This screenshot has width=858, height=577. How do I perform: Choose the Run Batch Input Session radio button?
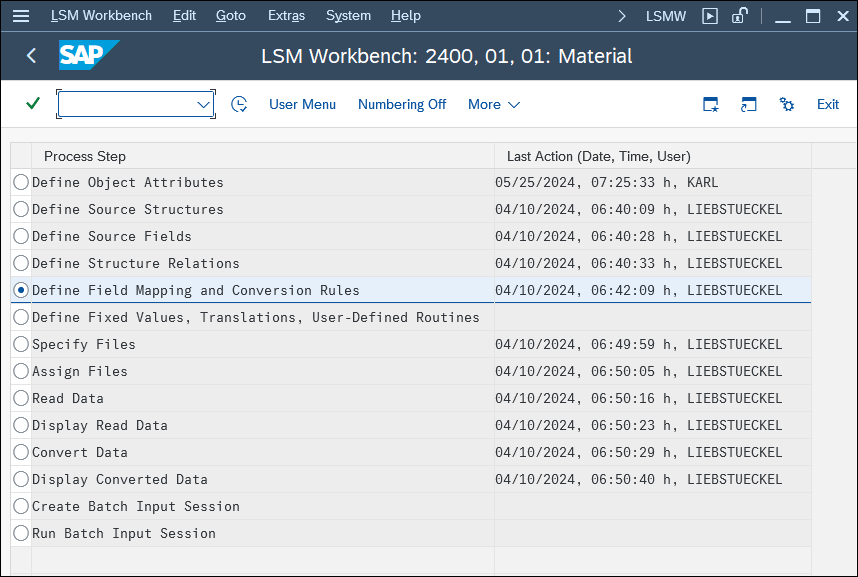tap(21, 533)
